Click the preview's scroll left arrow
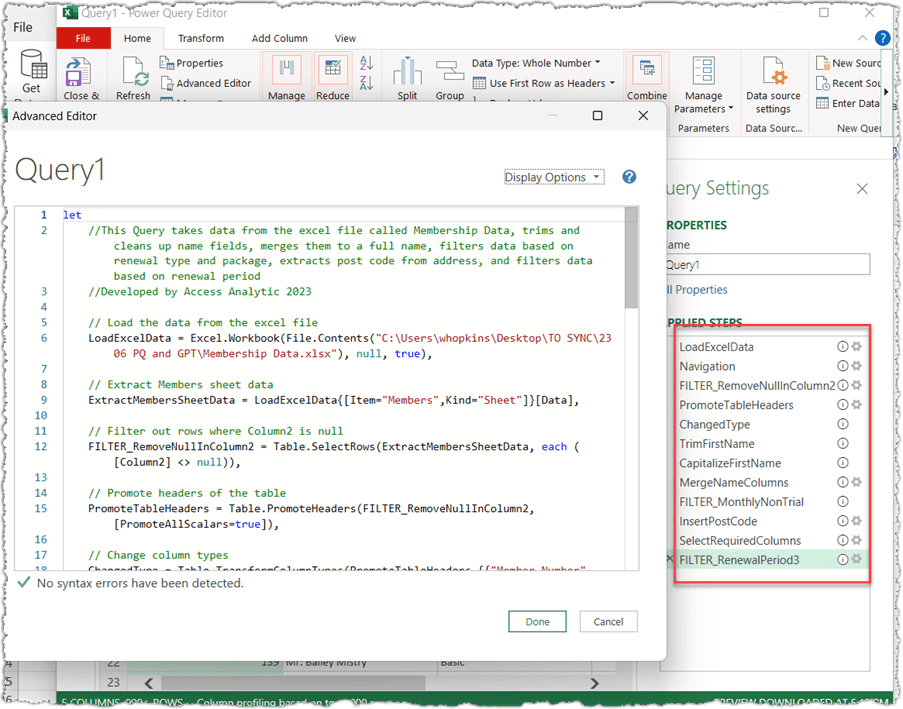 (149, 683)
